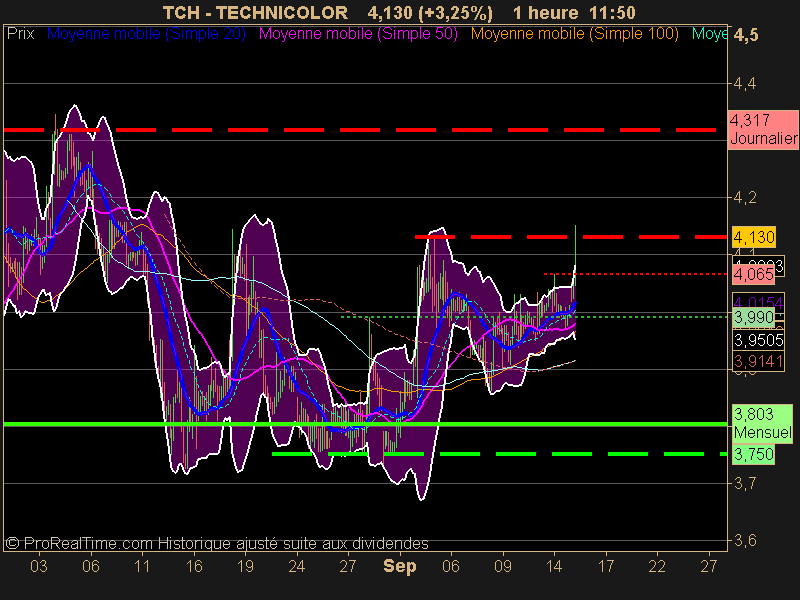Click the "16" date axis label
The height and width of the screenshot is (600, 800).
pos(194,566)
